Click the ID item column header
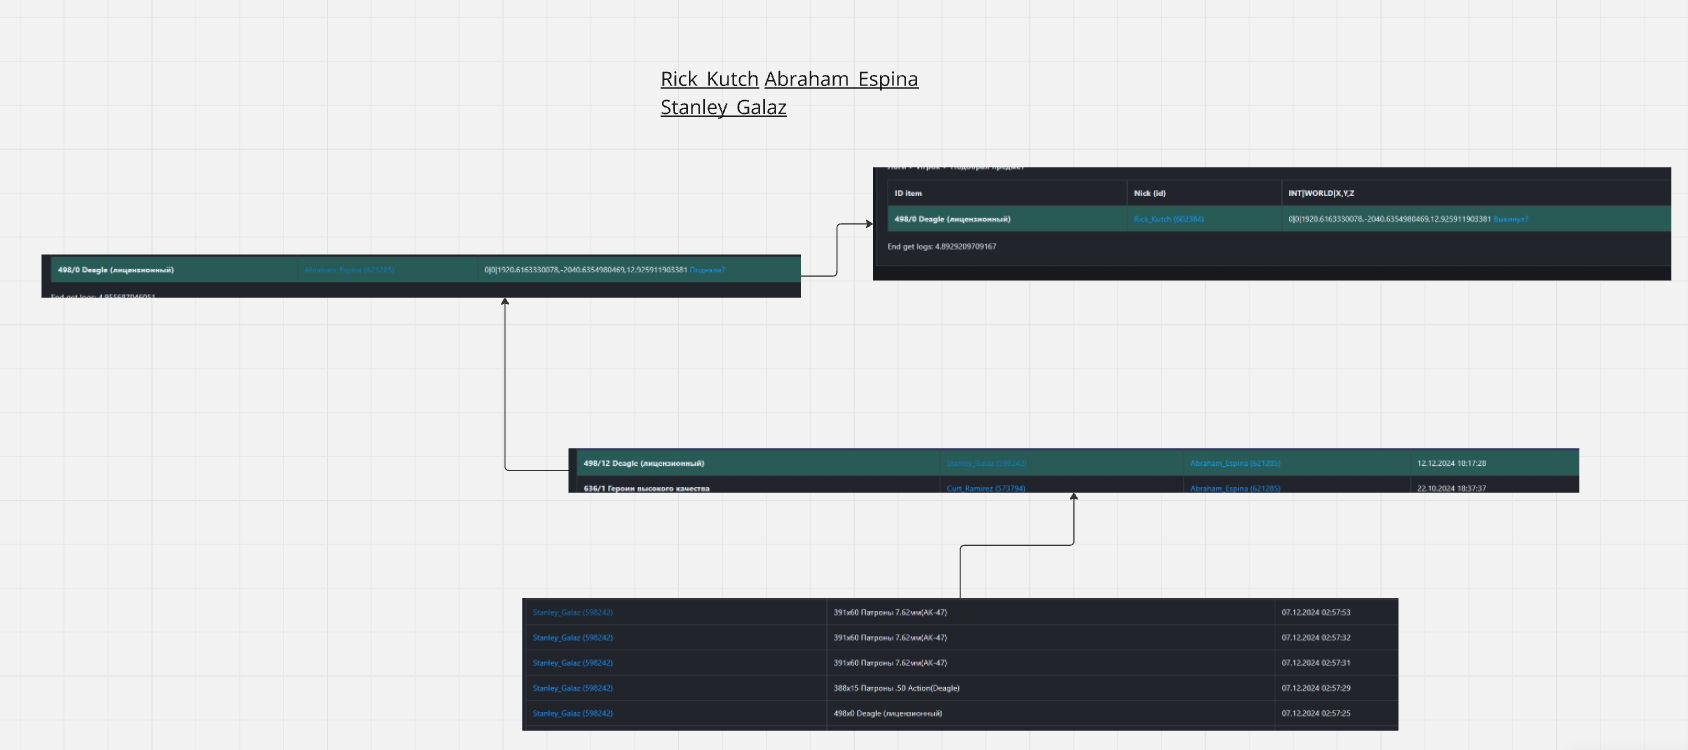The width and height of the screenshot is (1688, 750). coord(908,193)
